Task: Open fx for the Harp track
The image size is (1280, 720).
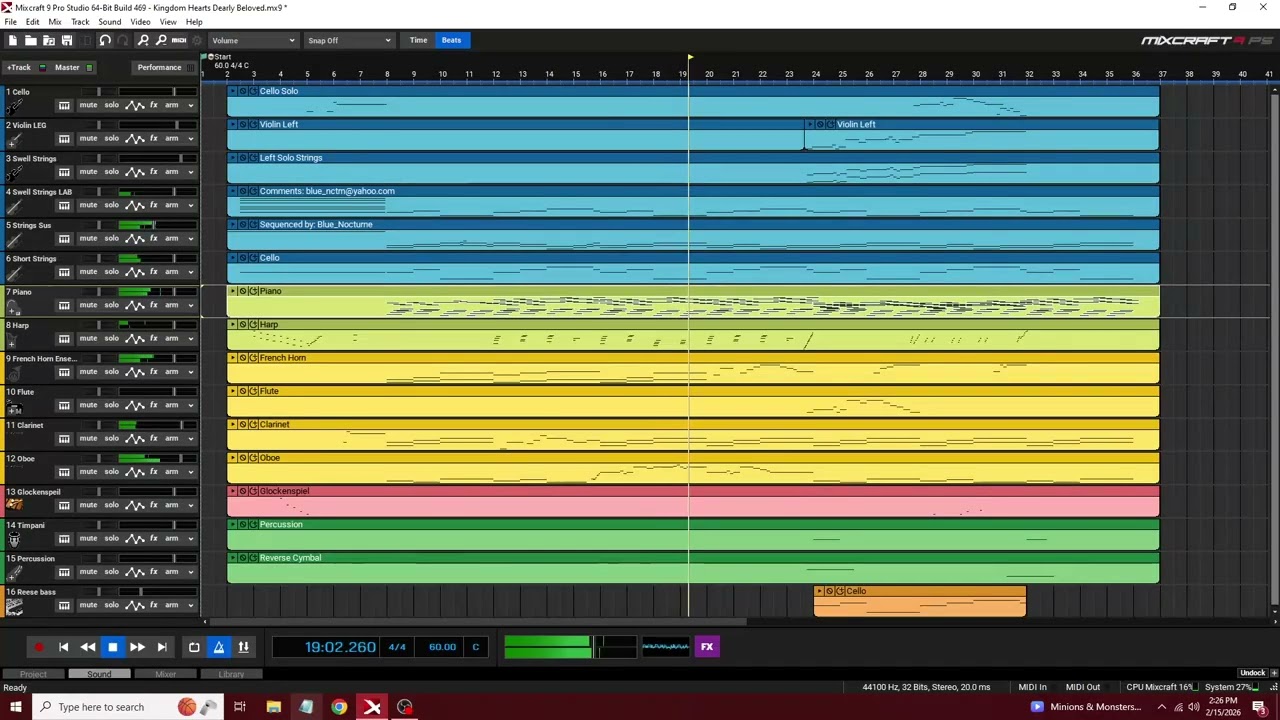Action: pyautogui.click(x=154, y=338)
